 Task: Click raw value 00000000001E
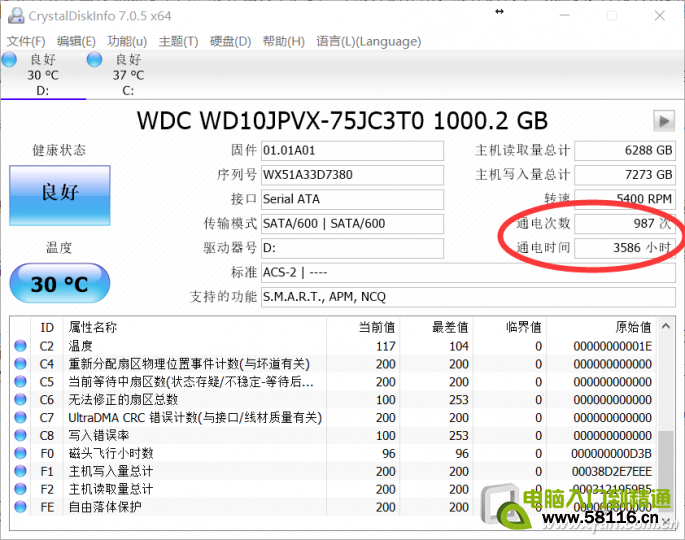tap(612, 346)
